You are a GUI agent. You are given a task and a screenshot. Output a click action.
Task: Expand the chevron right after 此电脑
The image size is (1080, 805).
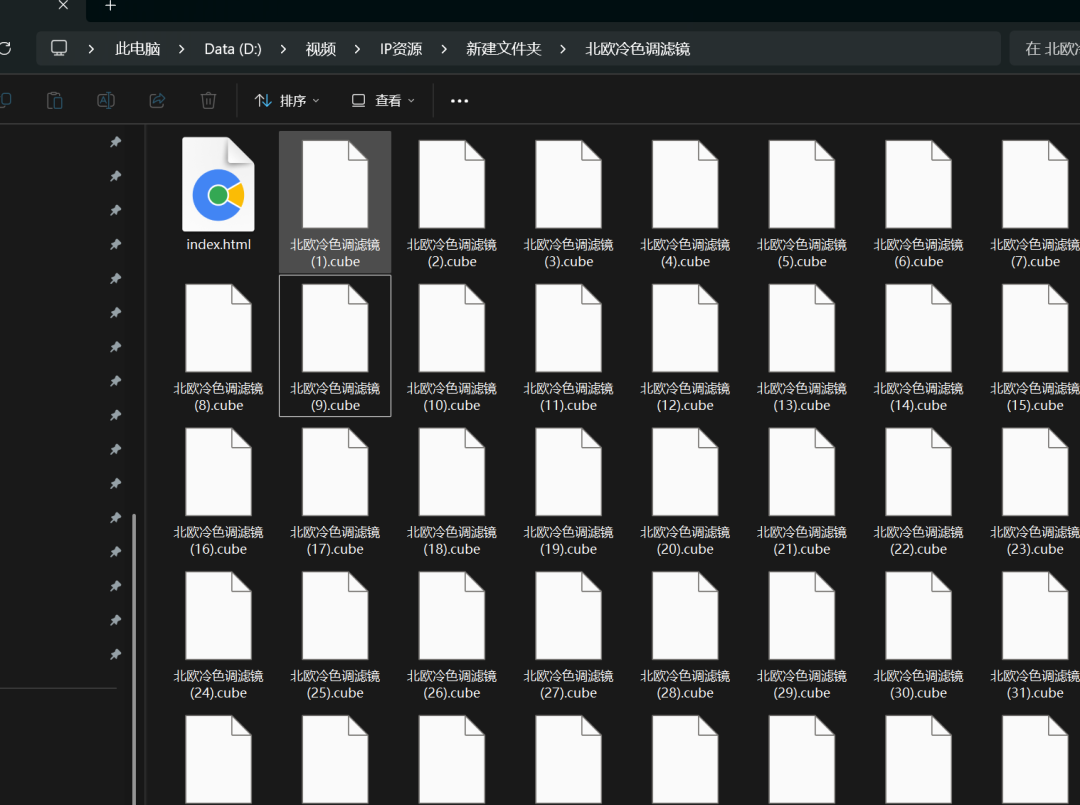pos(182,49)
